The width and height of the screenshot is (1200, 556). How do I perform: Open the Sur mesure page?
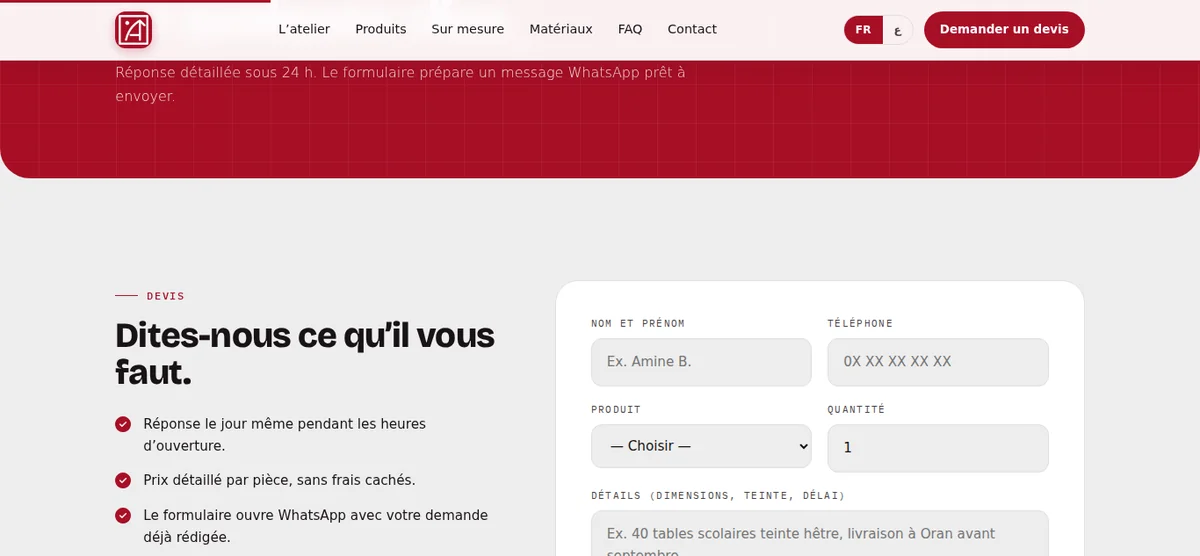coord(468,29)
